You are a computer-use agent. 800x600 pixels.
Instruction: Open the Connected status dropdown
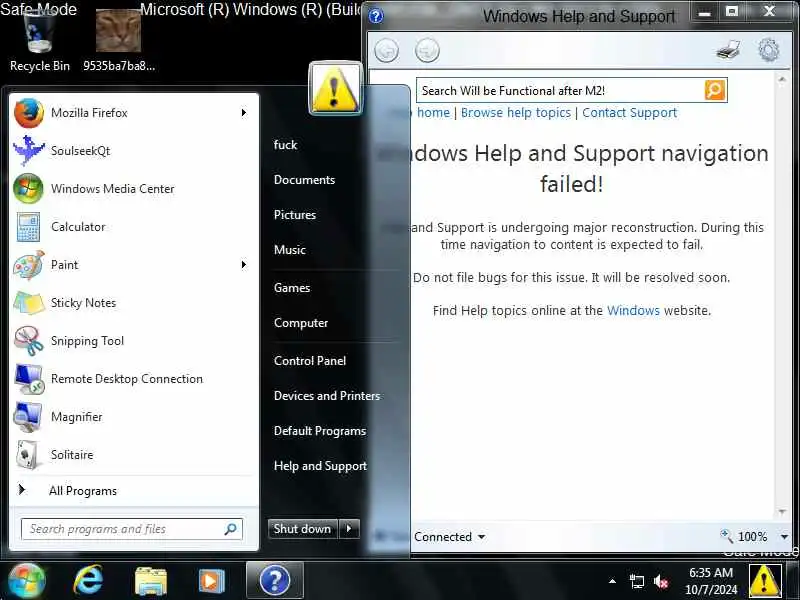pyautogui.click(x=449, y=537)
